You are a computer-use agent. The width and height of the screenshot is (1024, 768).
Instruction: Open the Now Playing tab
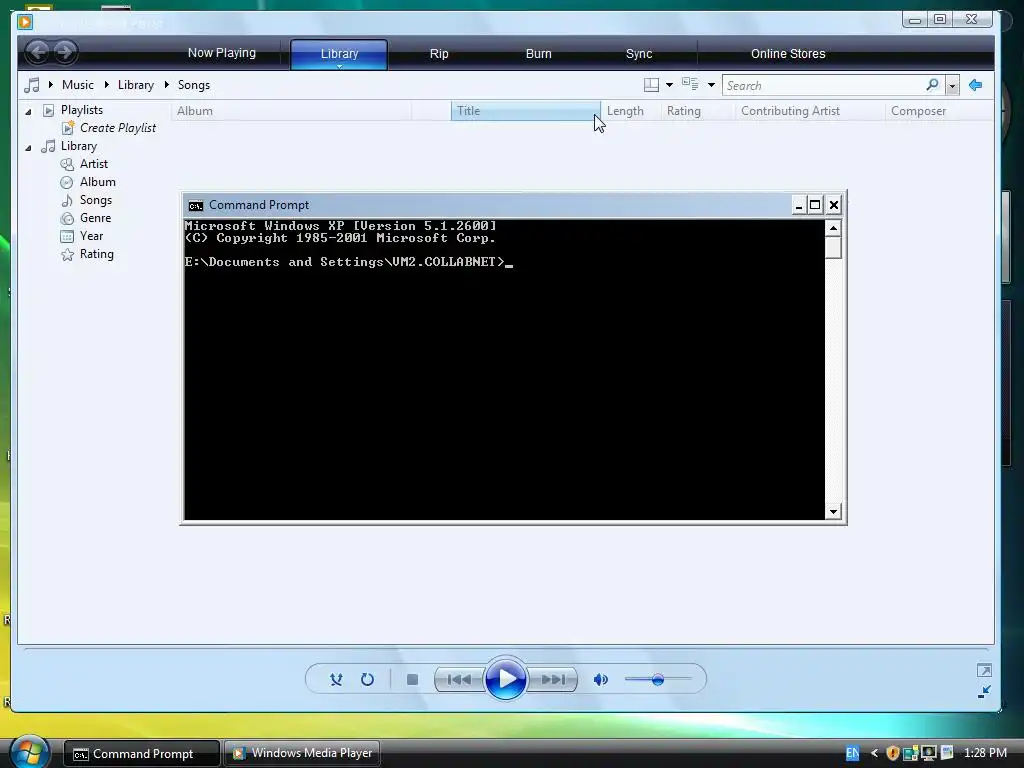coord(221,53)
